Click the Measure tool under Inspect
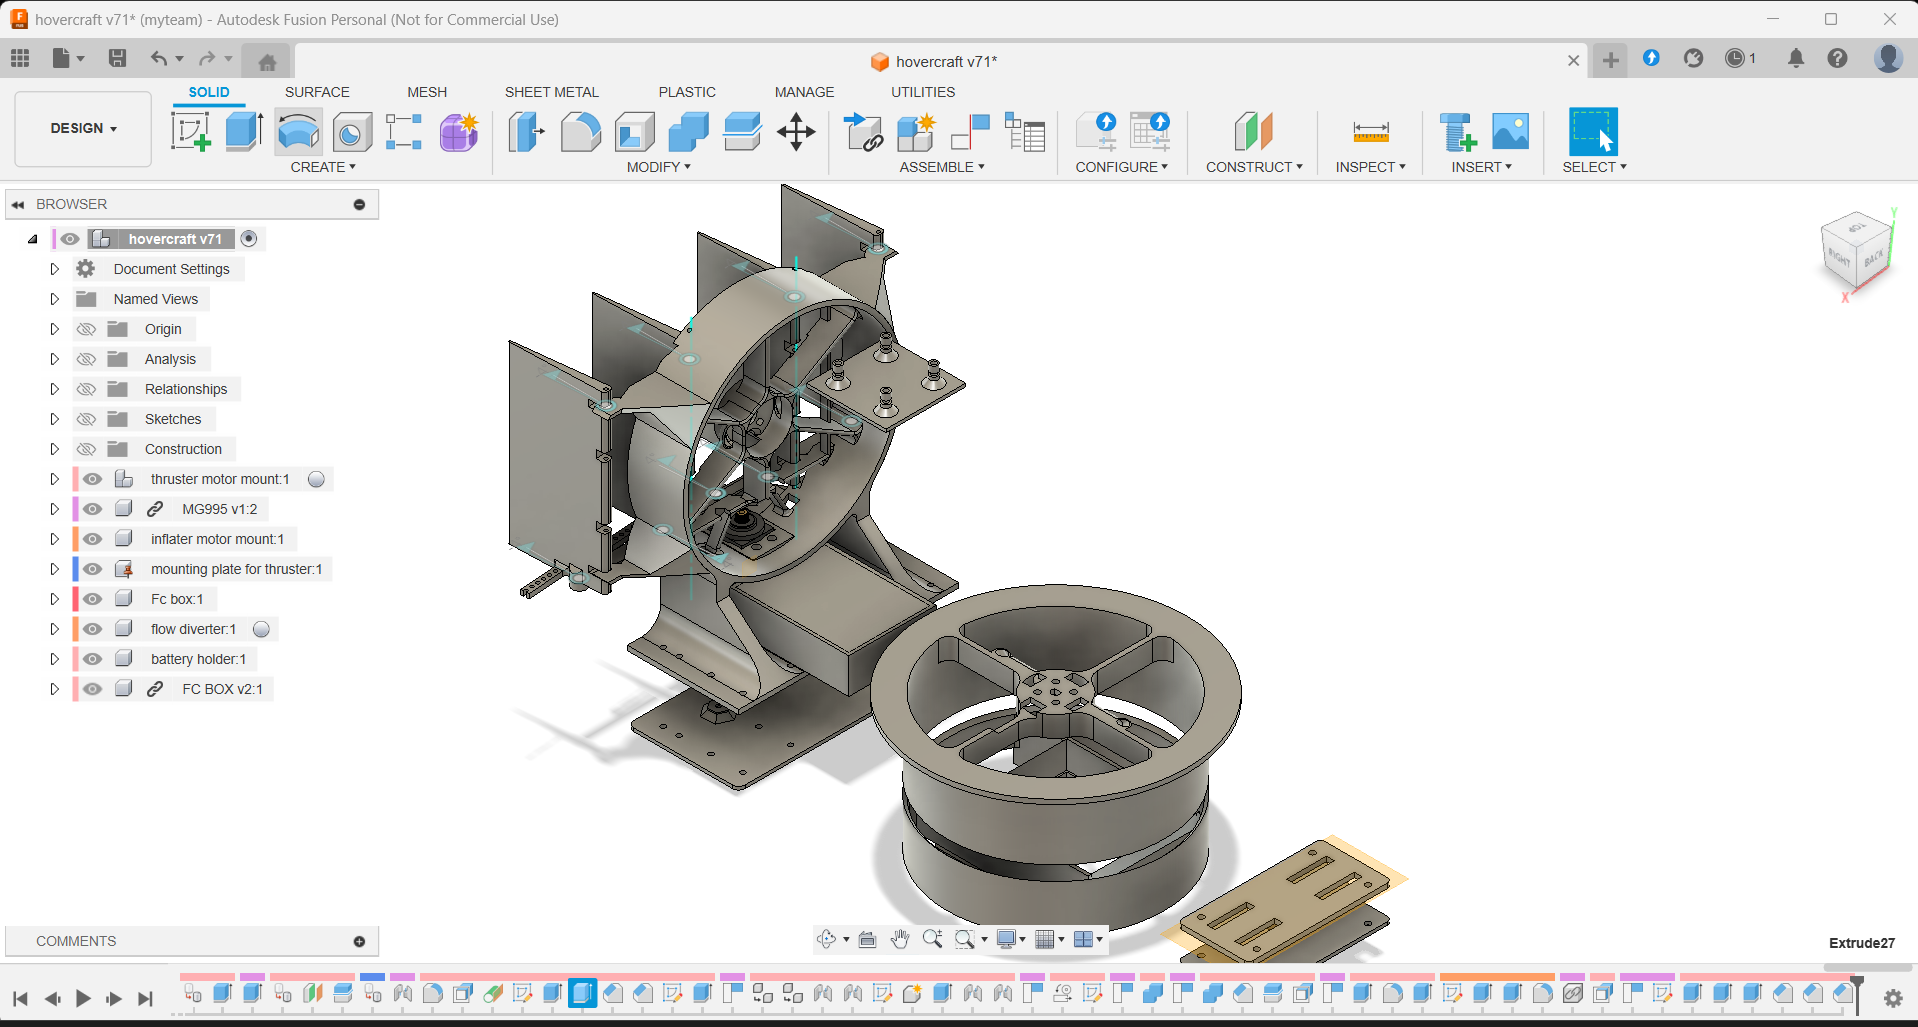 click(x=1369, y=131)
